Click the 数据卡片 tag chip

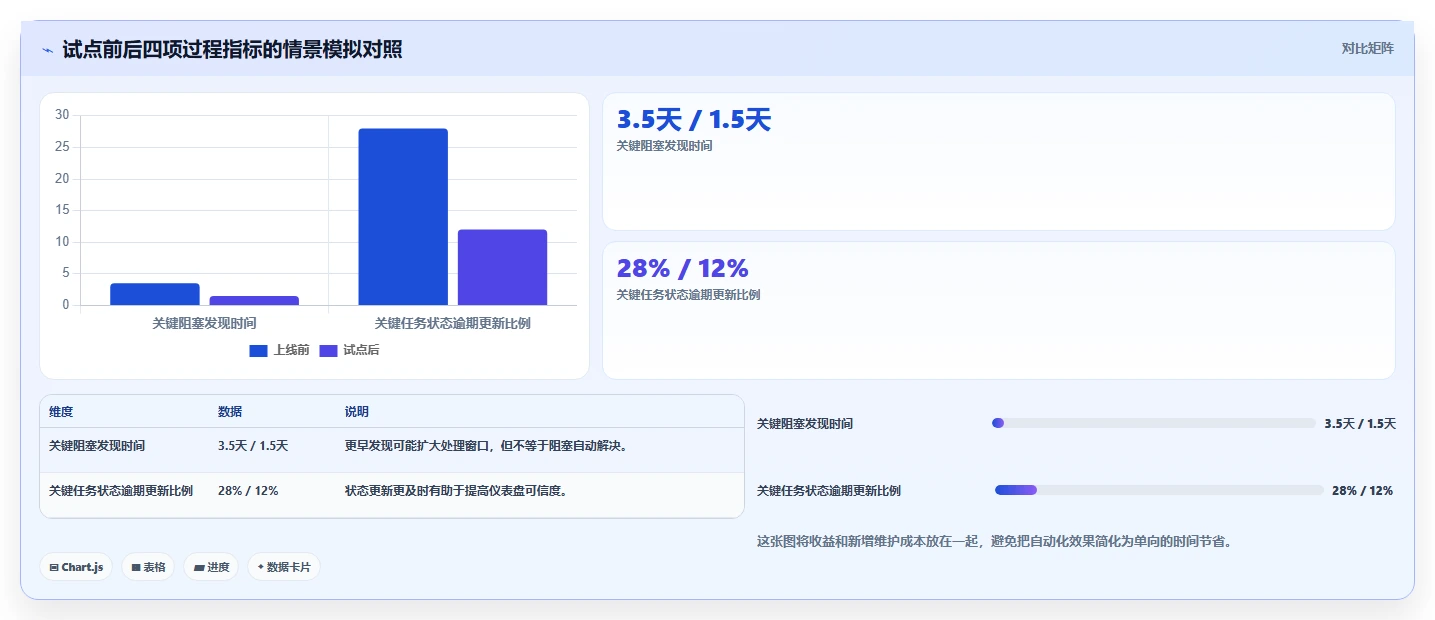[x=284, y=567]
